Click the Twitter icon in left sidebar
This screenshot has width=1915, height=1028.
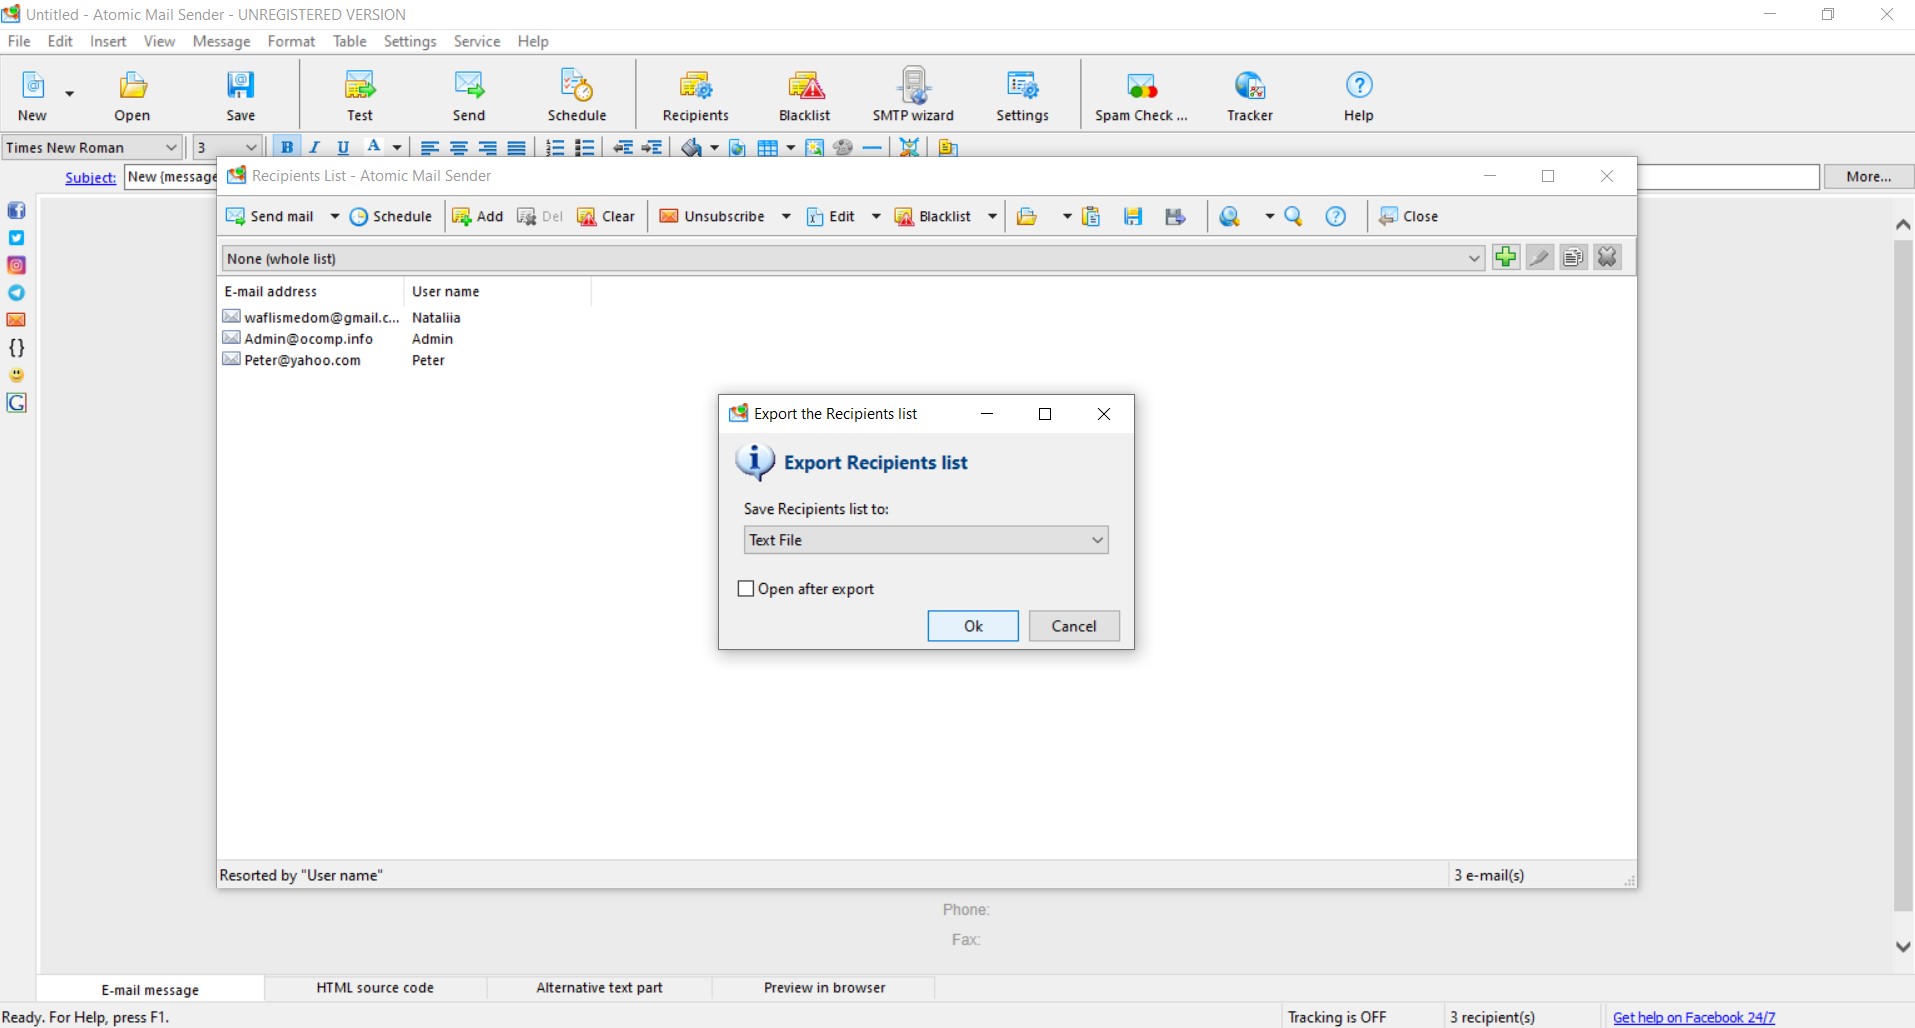pyautogui.click(x=17, y=238)
